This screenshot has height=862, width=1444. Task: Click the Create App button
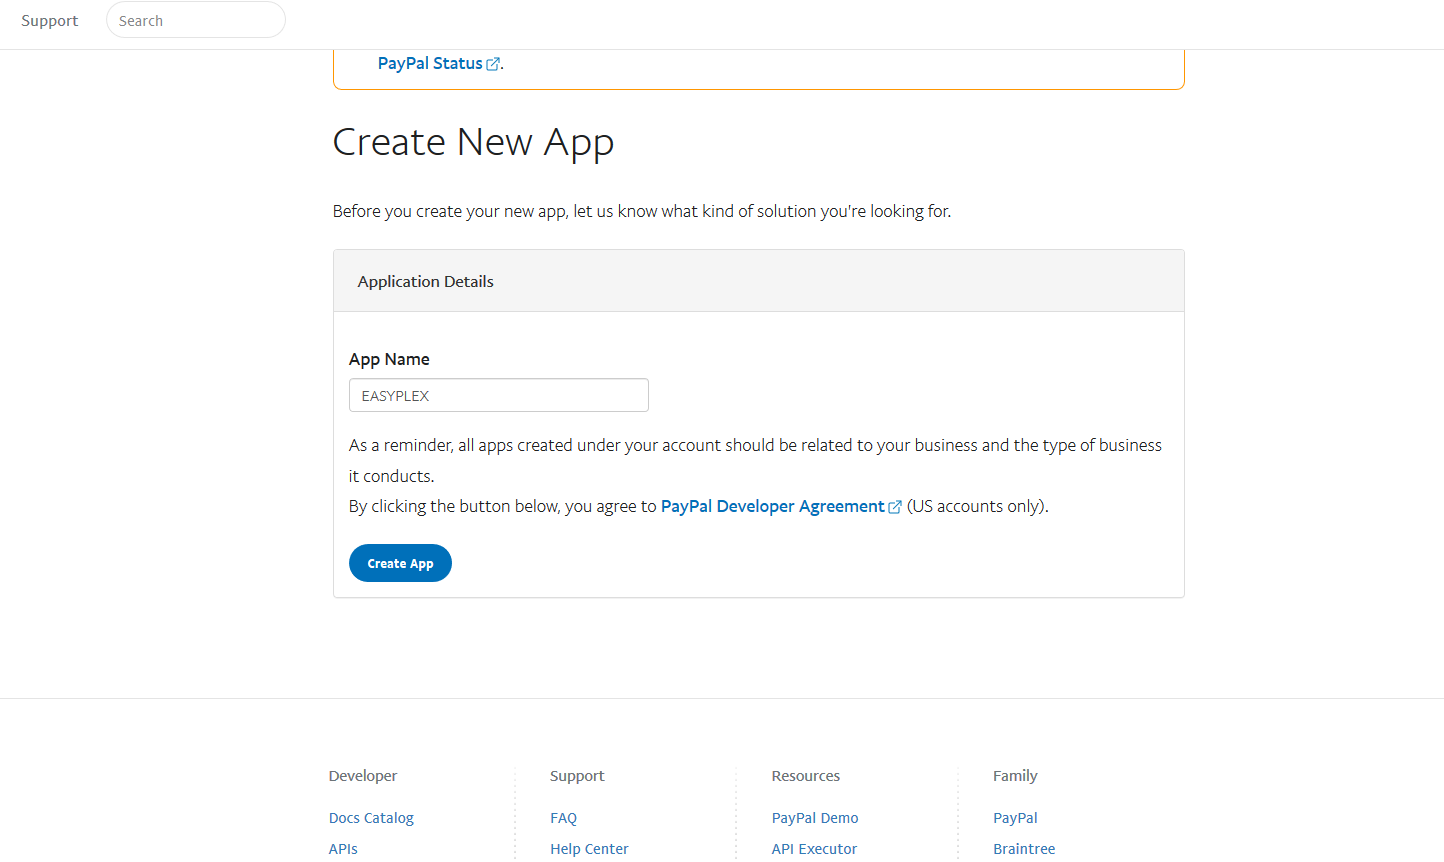tap(400, 562)
